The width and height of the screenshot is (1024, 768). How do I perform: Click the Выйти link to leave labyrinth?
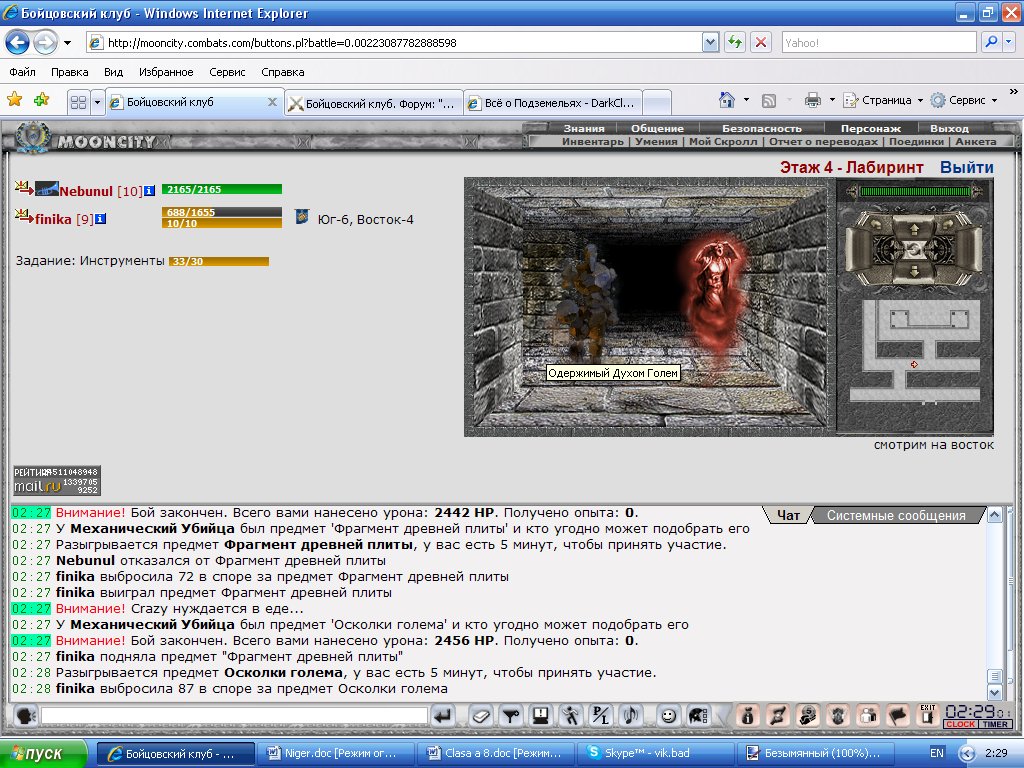[x=967, y=167]
